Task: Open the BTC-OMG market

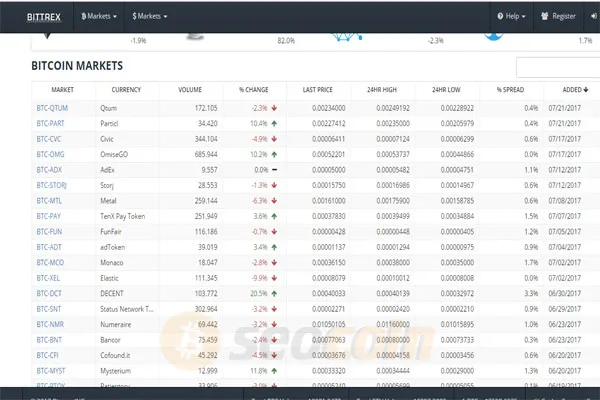Action: coord(51,154)
